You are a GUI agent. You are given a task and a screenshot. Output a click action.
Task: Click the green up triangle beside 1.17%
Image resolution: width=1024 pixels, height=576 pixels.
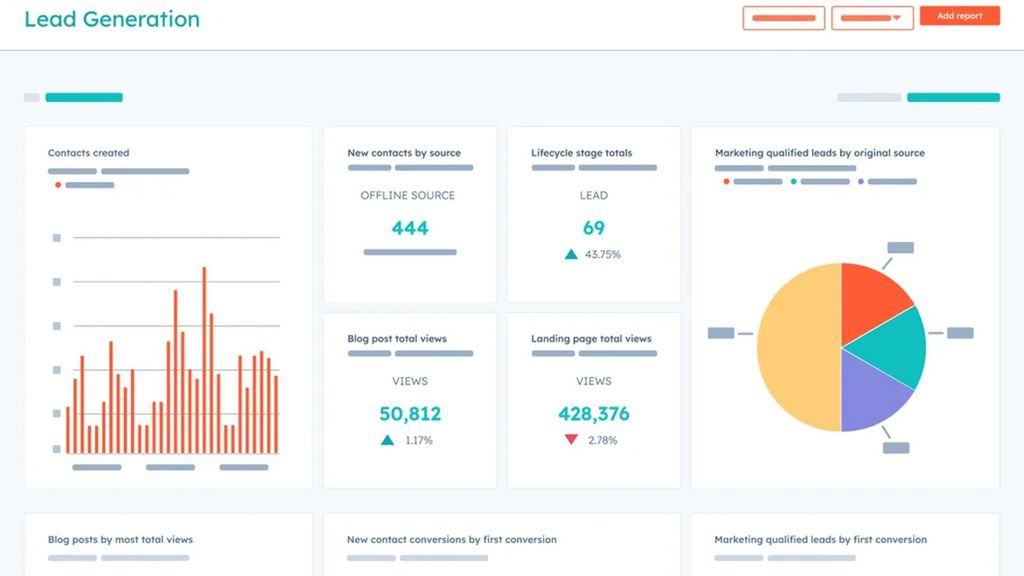[x=387, y=440]
